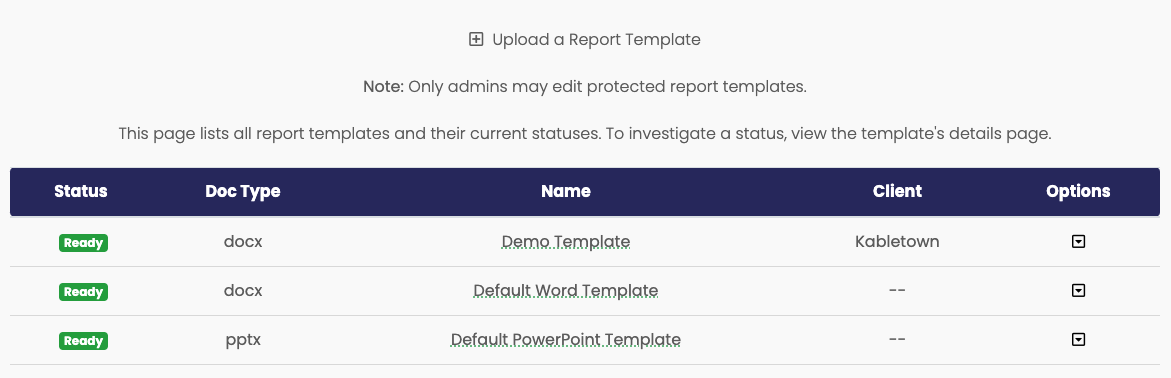This screenshot has height=378, width=1171.
Task: Click docx cell in Demo Template row
Action: (243, 241)
